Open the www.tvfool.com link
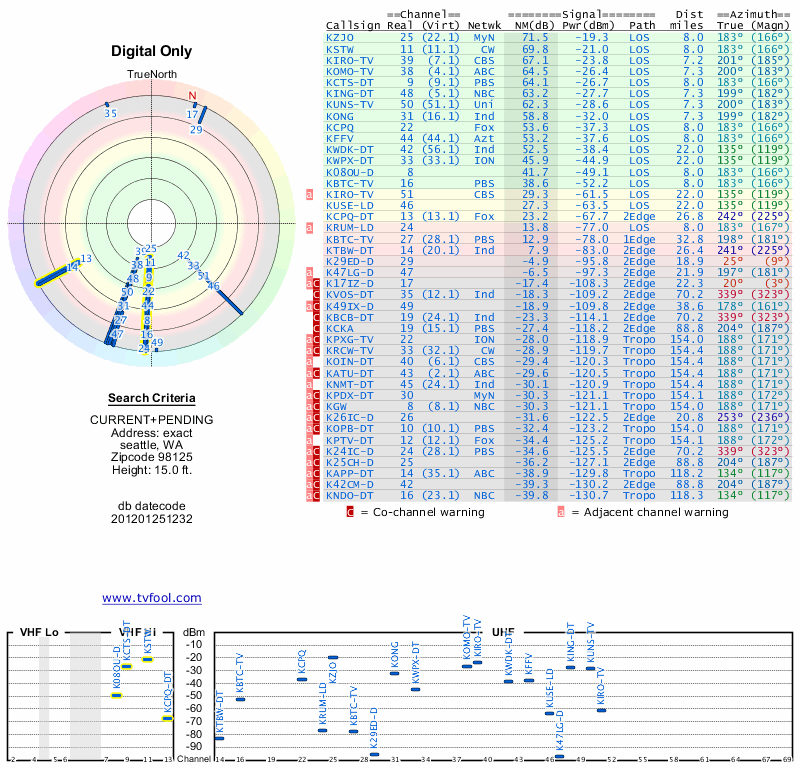 (151, 598)
